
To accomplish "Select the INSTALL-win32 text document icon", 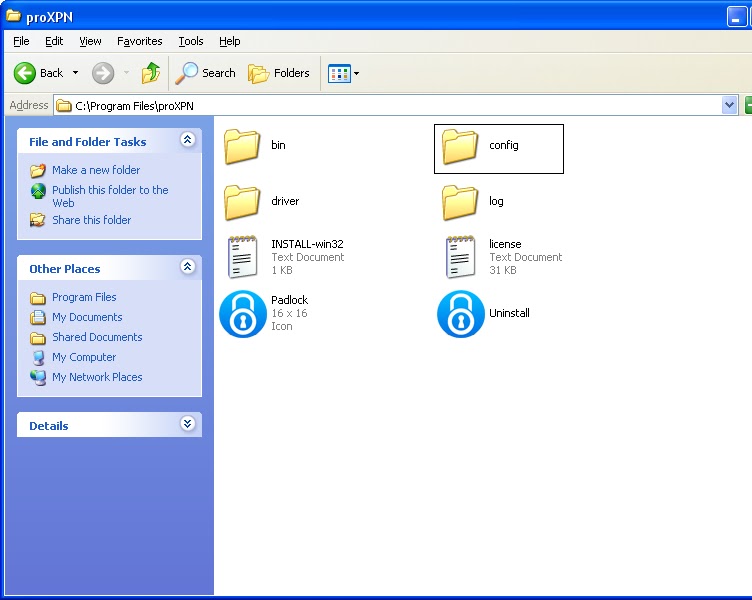I will (x=243, y=257).
